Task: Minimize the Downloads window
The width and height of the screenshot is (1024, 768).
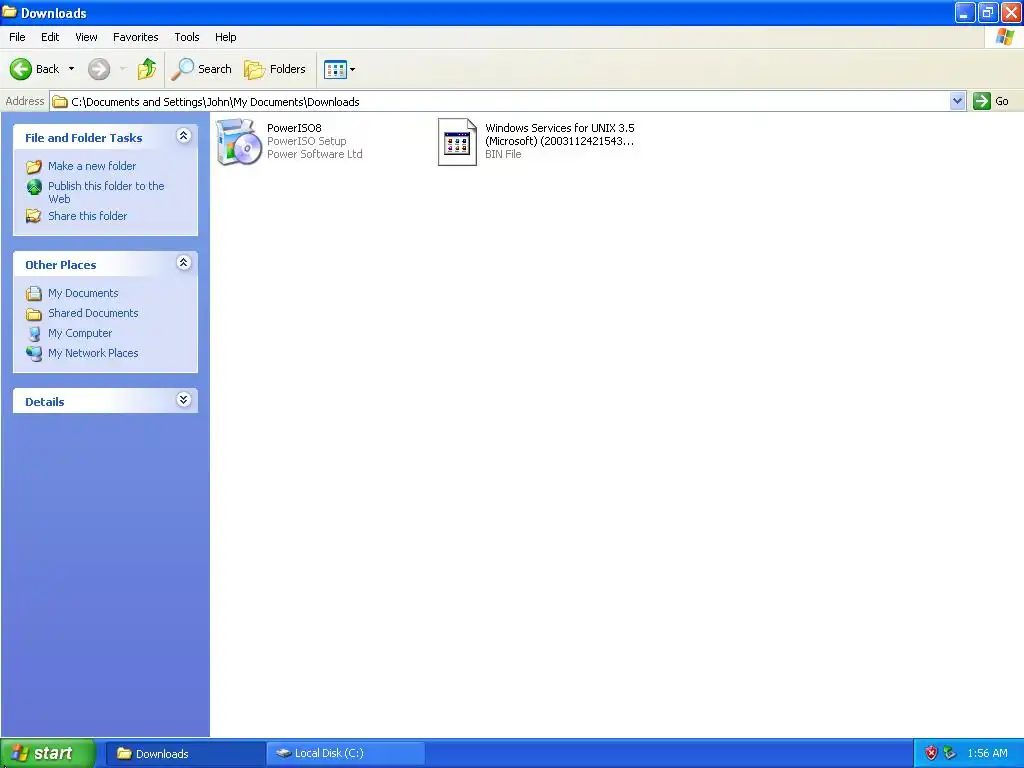Action: pyautogui.click(x=965, y=12)
